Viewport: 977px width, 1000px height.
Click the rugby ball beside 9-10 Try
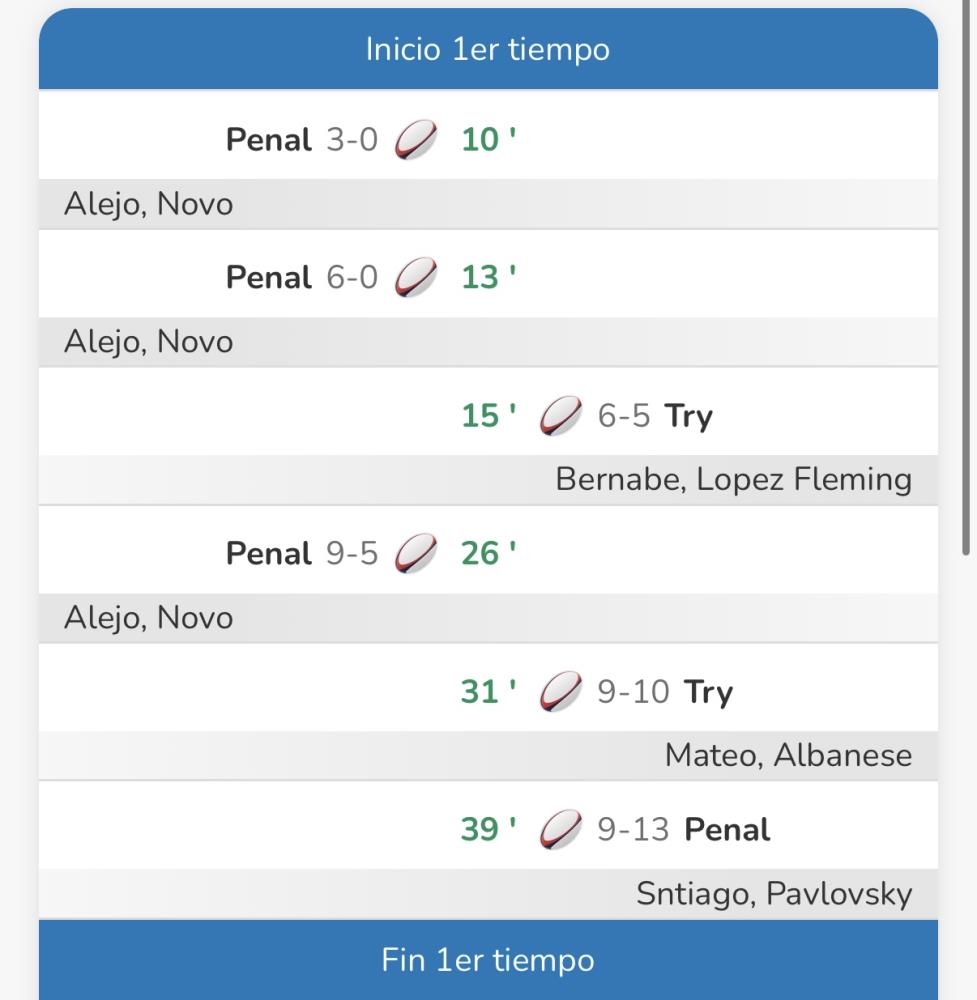561,692
